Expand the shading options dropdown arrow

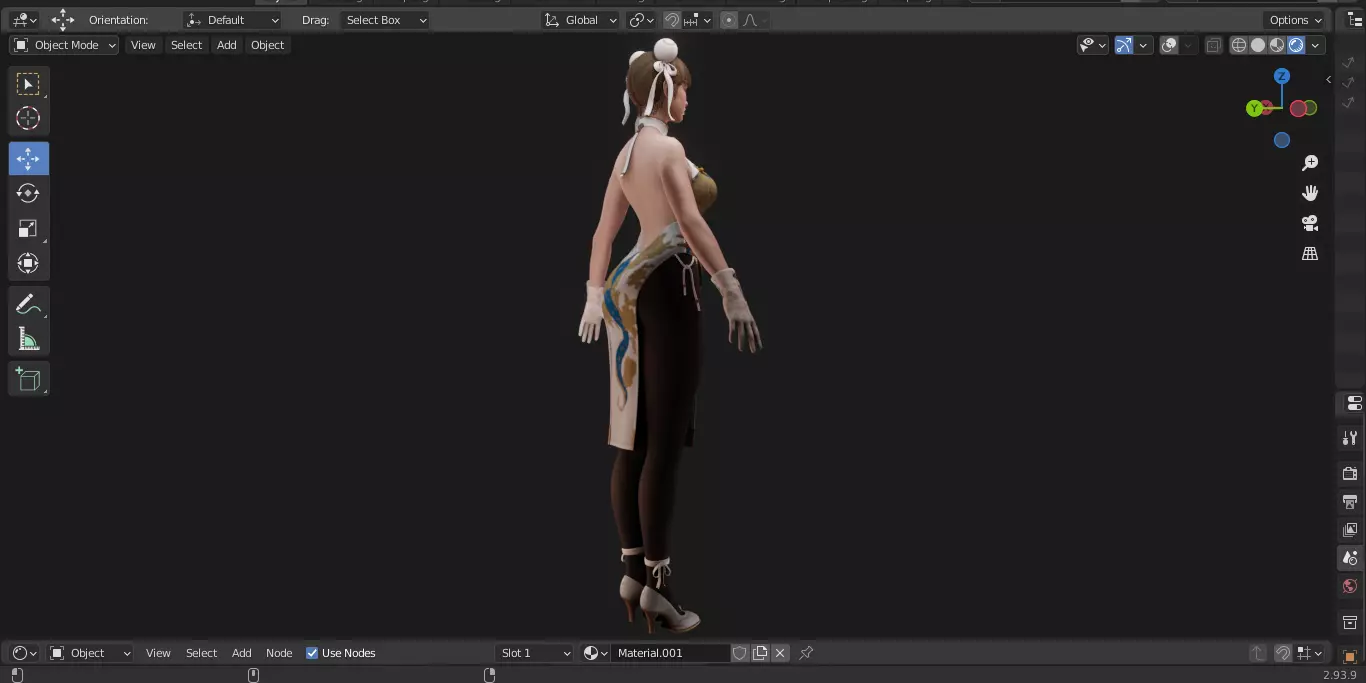pyautogui.click(x=1315, y=45)
